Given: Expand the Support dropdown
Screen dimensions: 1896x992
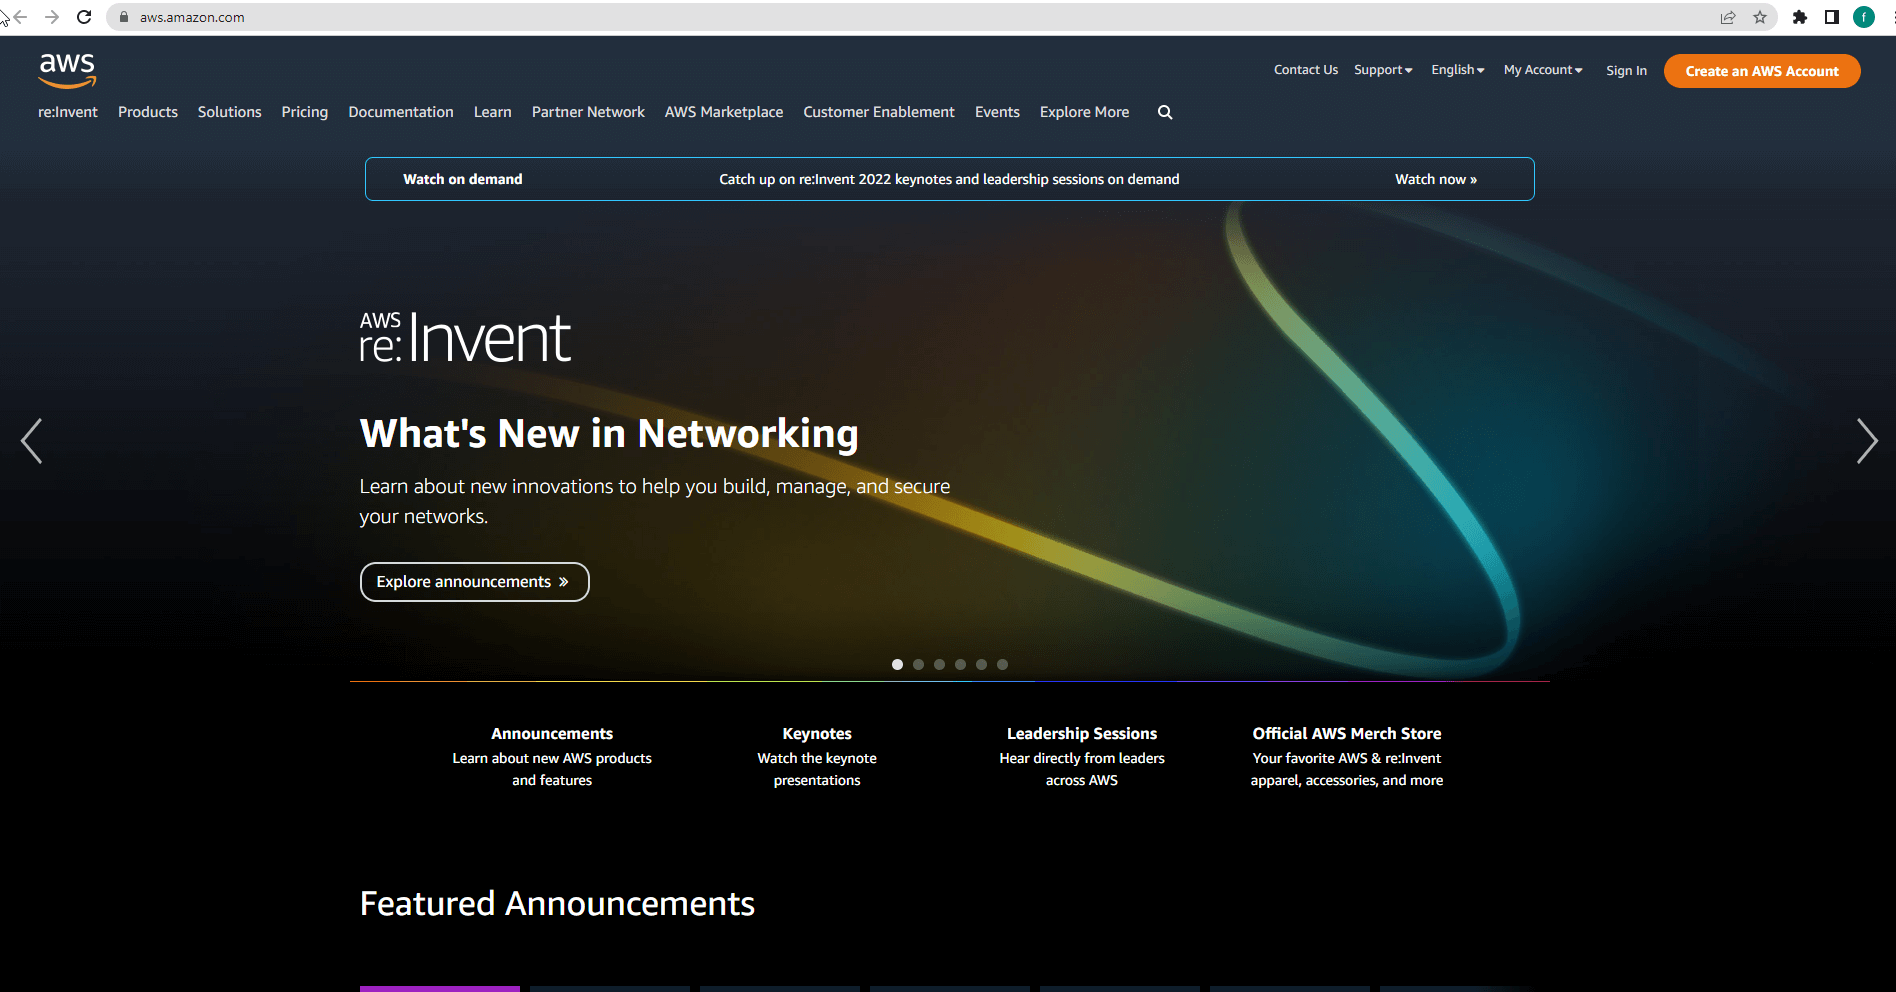Looking at the screenshot, I should click(x=1383, y=70).
